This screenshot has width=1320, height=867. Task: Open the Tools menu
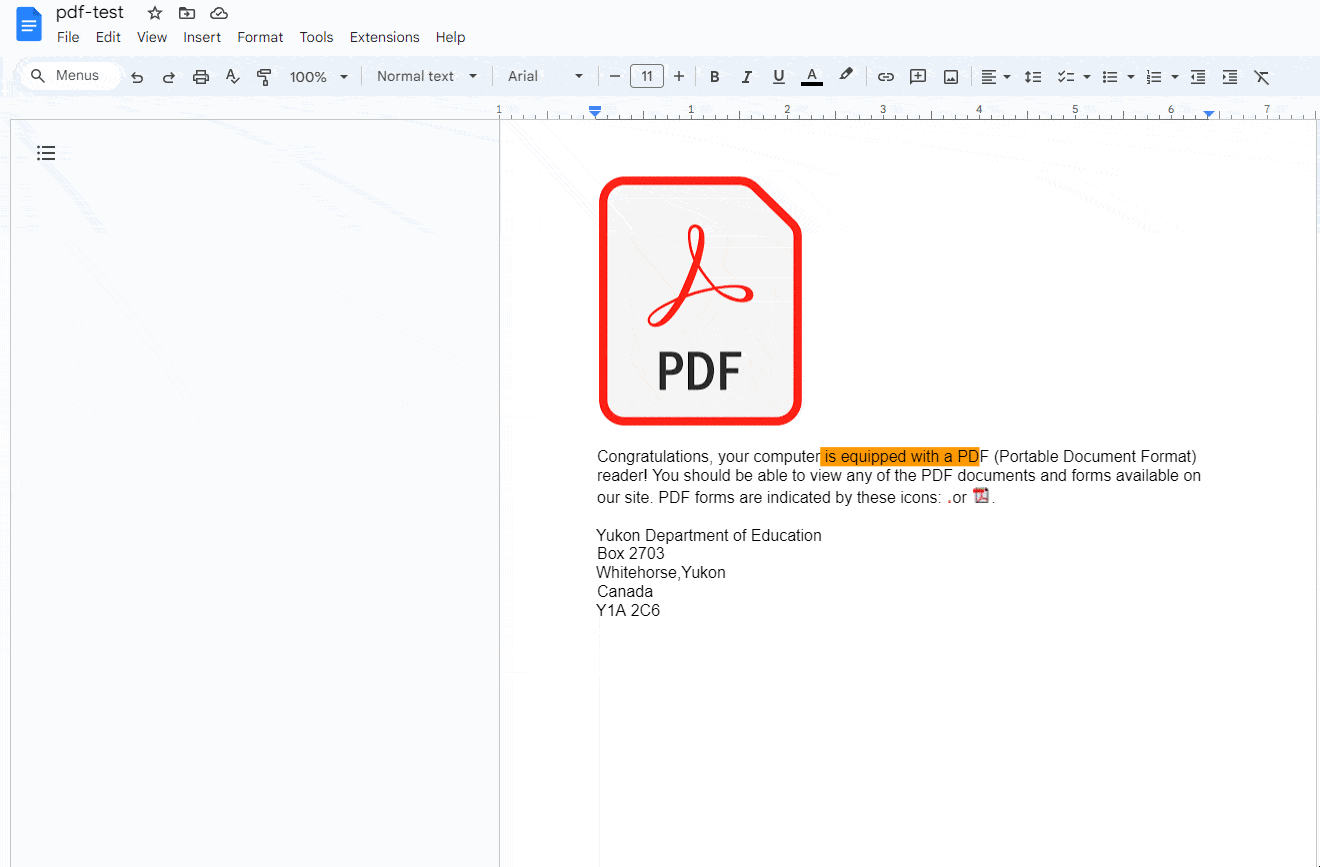coord(316,37)
